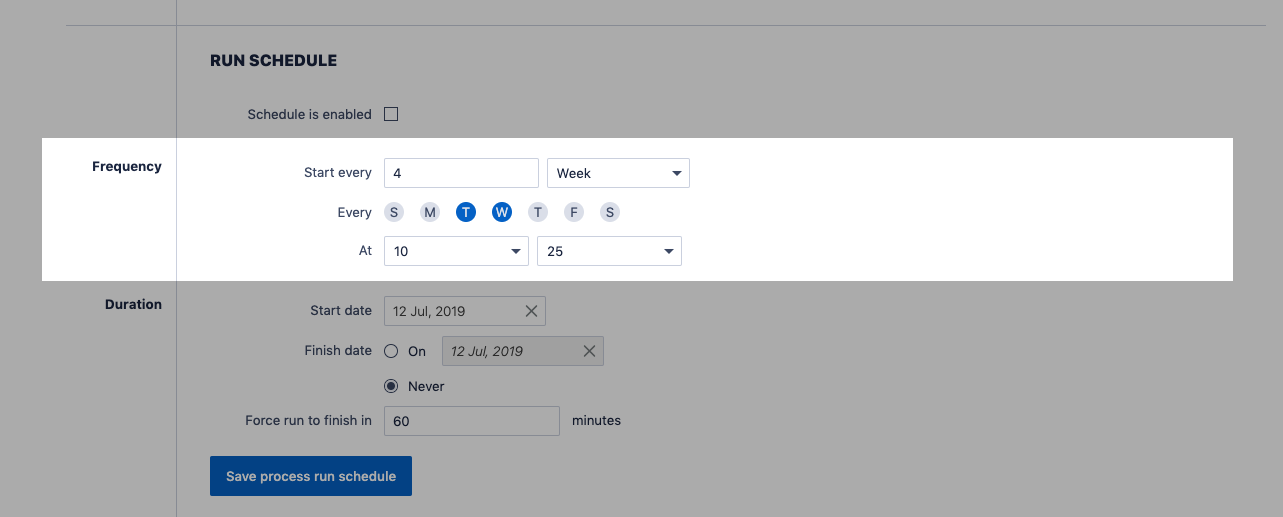
Task: Toggle the Friday 'F' day button
Action: 574,212
